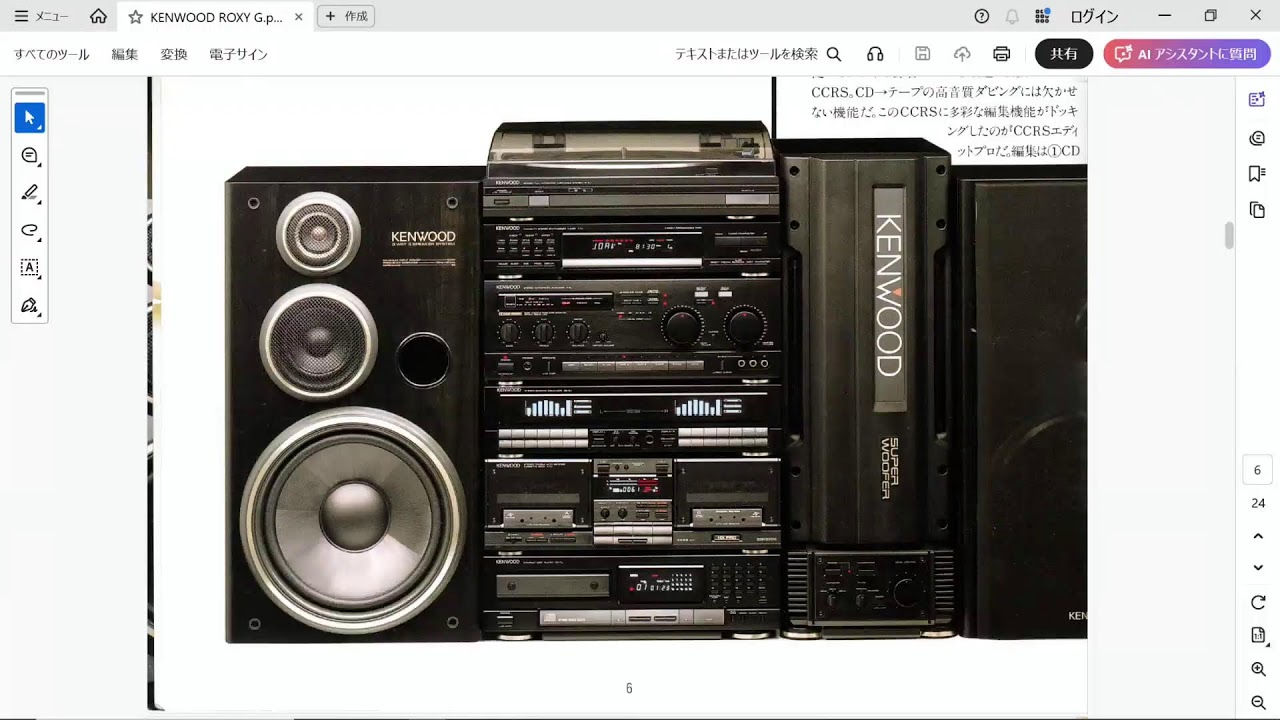Print the document with printer icon
Screen dimensions: 1280x720
[x=1002, y=54]
